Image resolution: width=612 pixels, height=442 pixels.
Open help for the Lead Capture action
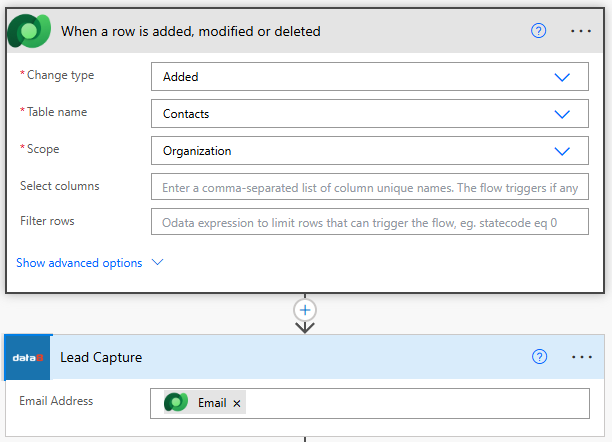(x=539, y=357)
